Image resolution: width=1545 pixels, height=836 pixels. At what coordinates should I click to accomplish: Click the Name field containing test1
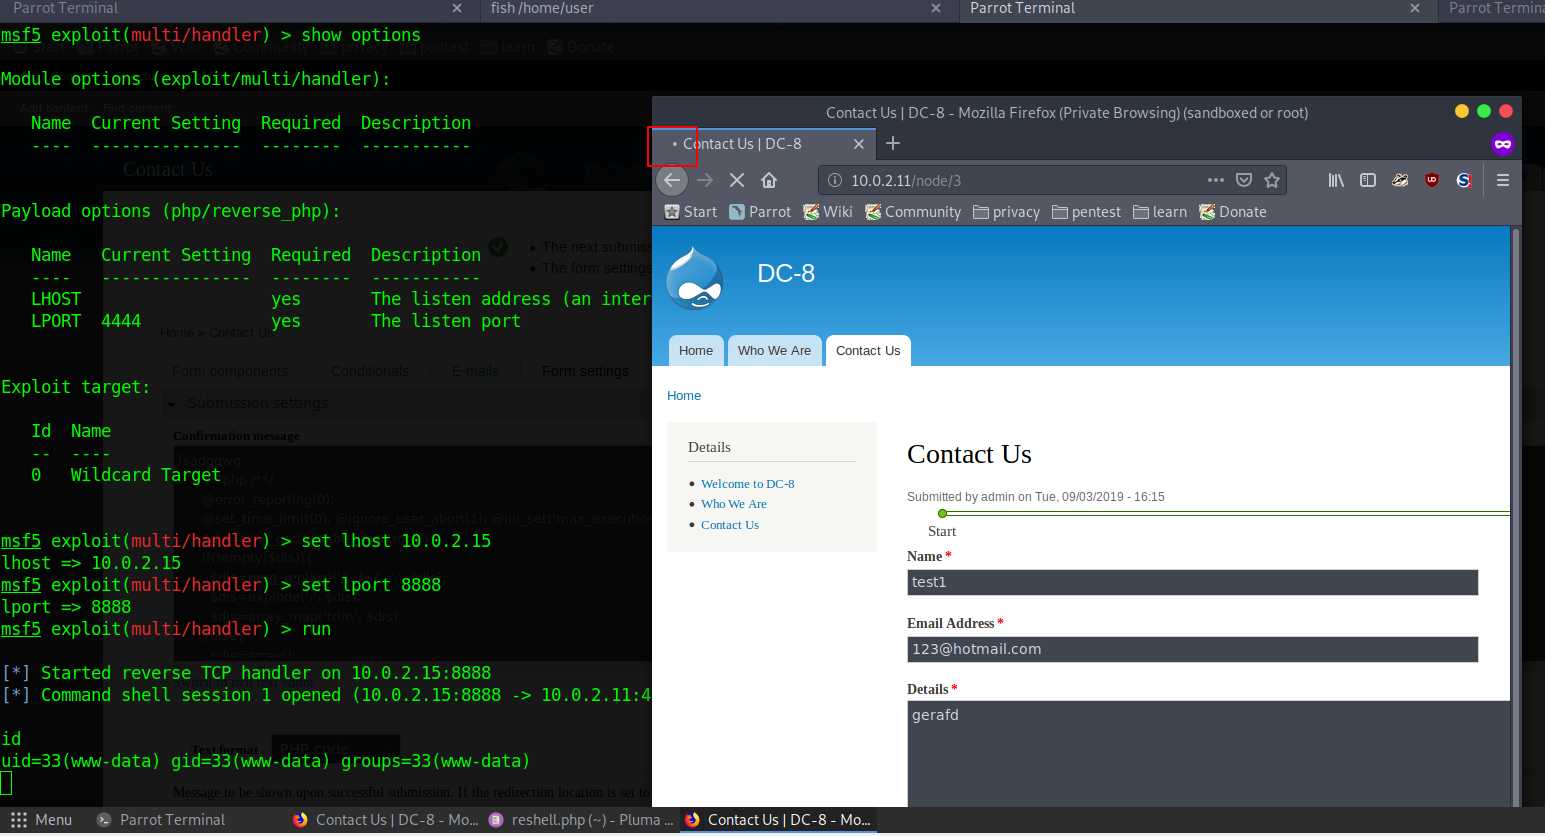point(1192,582)
